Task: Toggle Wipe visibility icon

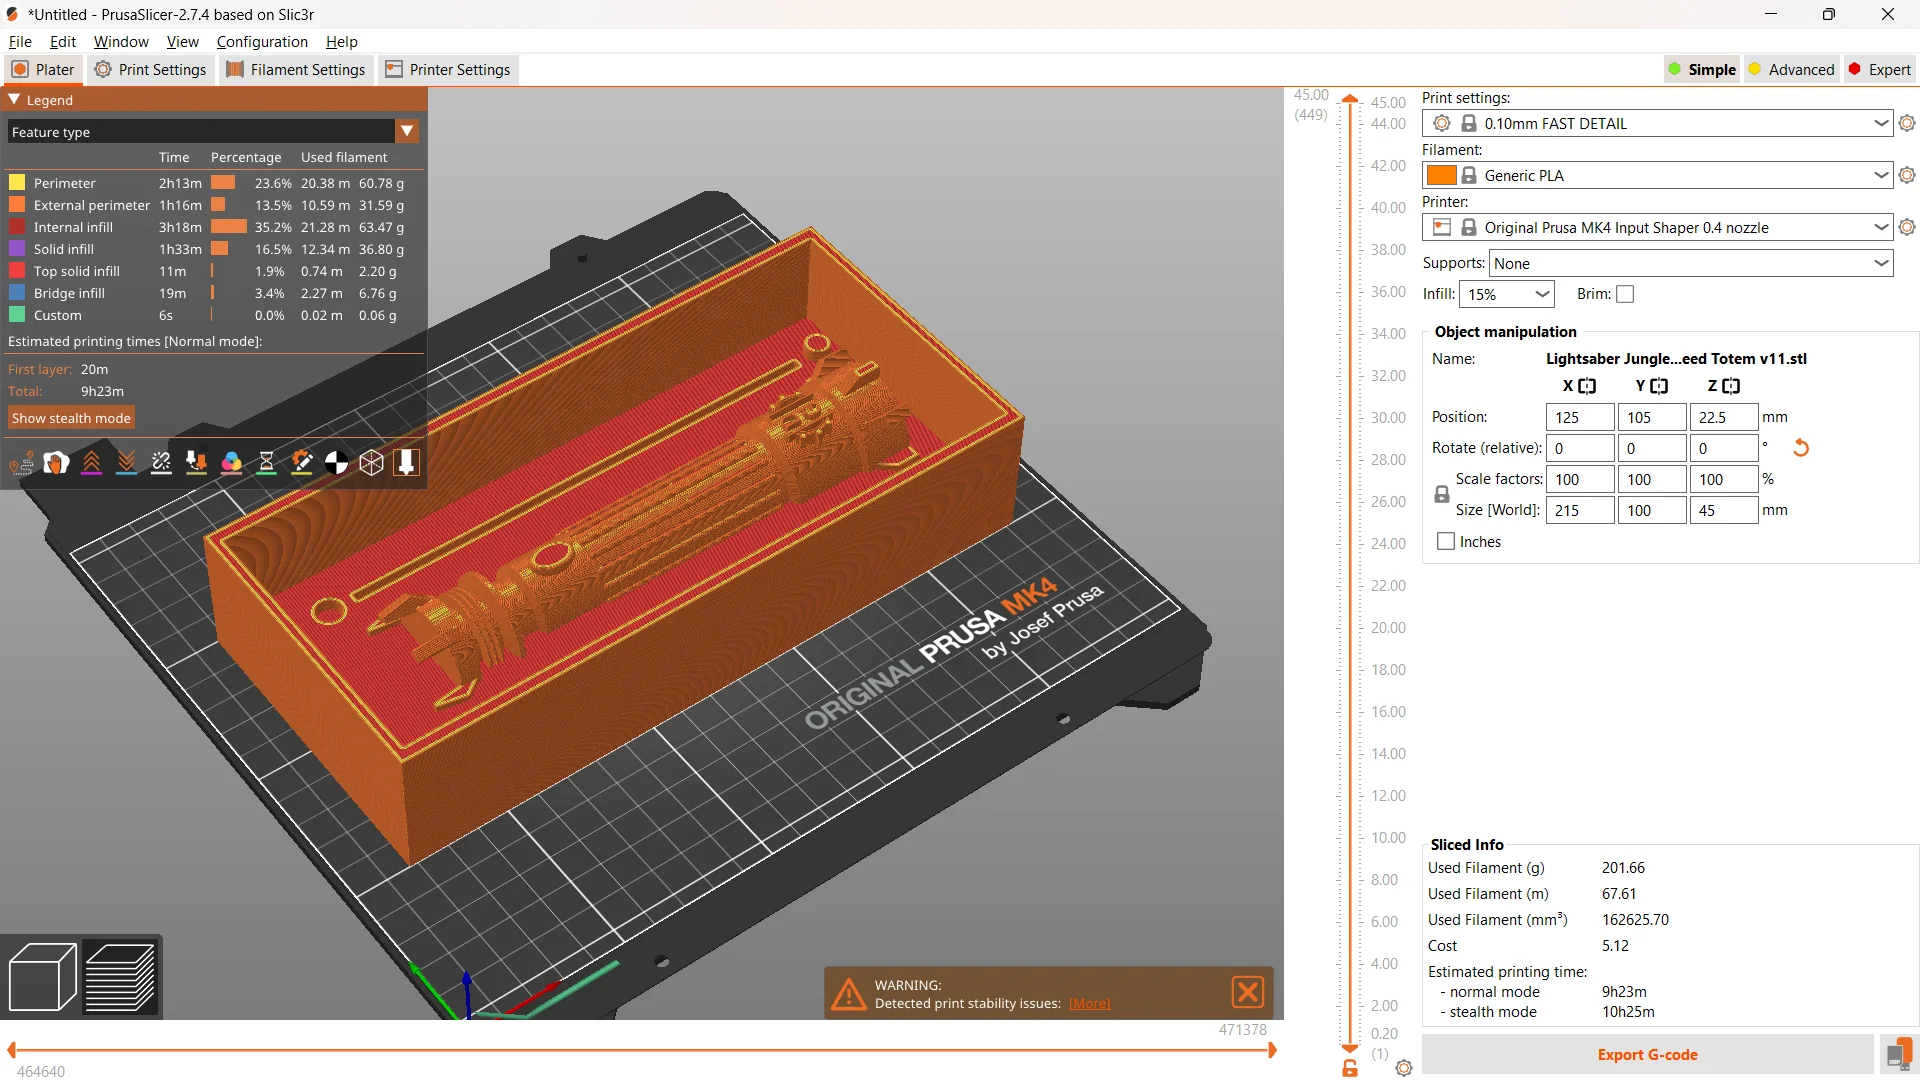Action: (56, 463)
